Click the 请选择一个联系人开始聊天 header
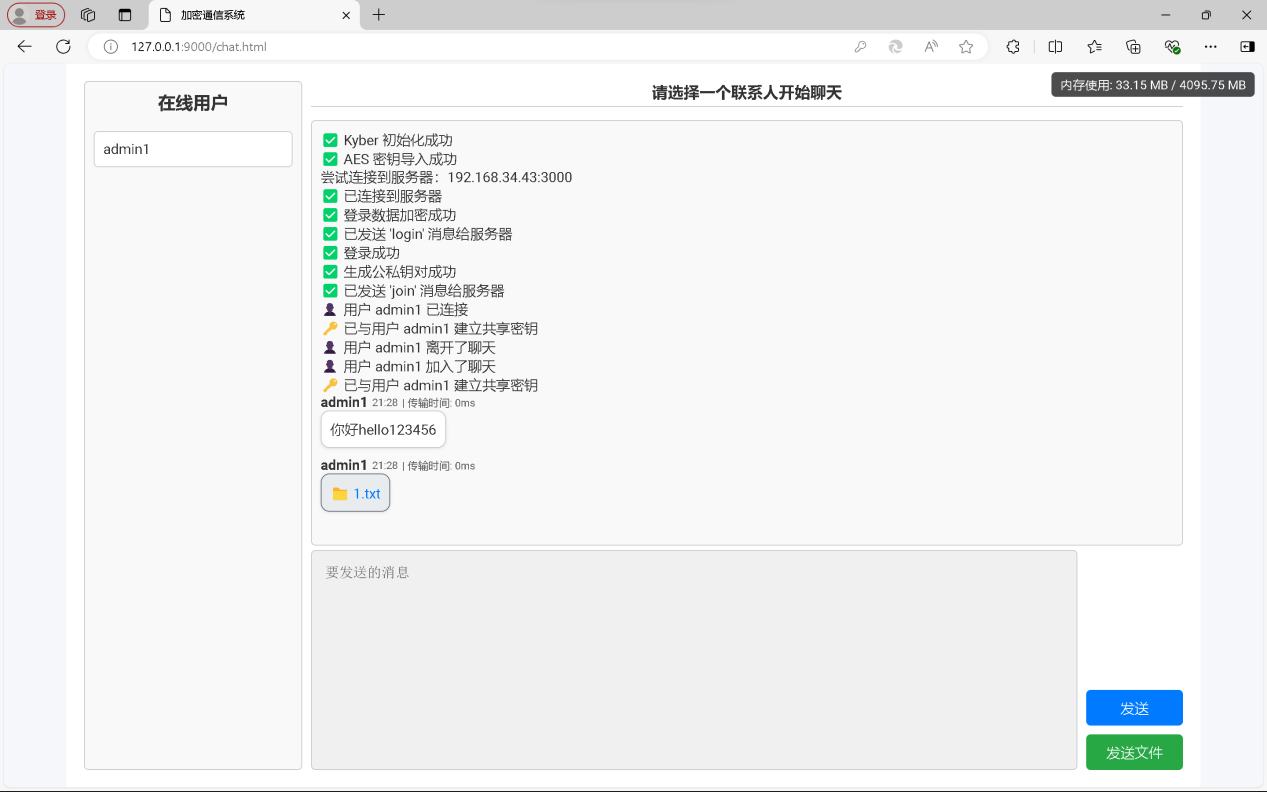Screen dimensions: 1267x792 tap(747, 93)
